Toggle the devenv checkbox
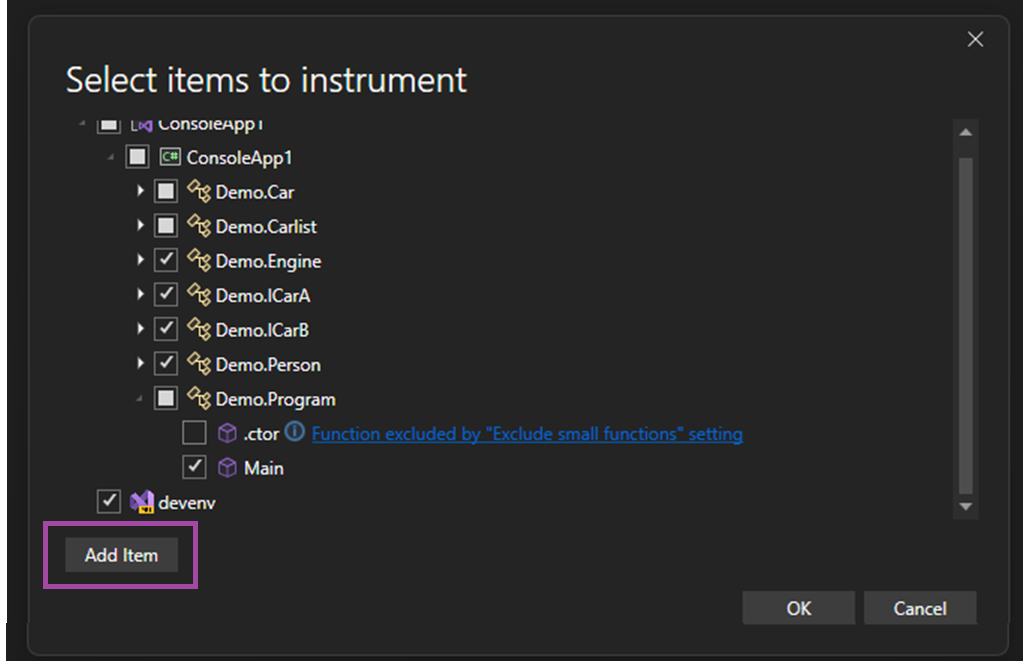This screenshot has width=1023, height=661. [x=108, y=502]
